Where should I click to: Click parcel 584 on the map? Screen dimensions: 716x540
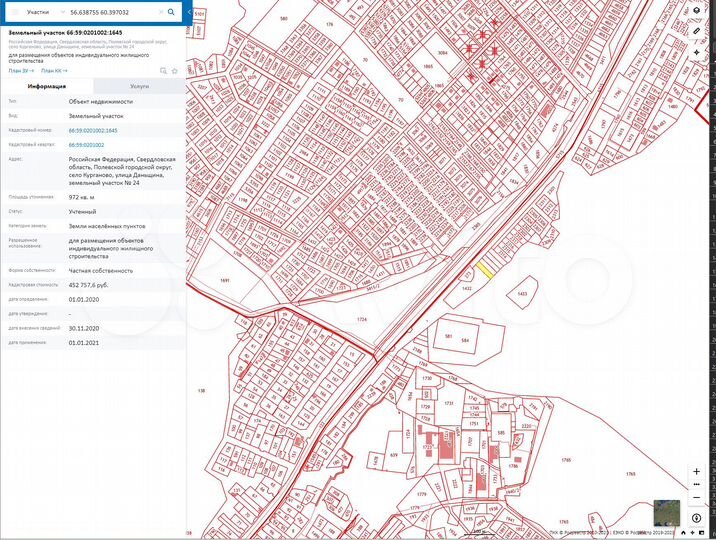coord(465,340)
